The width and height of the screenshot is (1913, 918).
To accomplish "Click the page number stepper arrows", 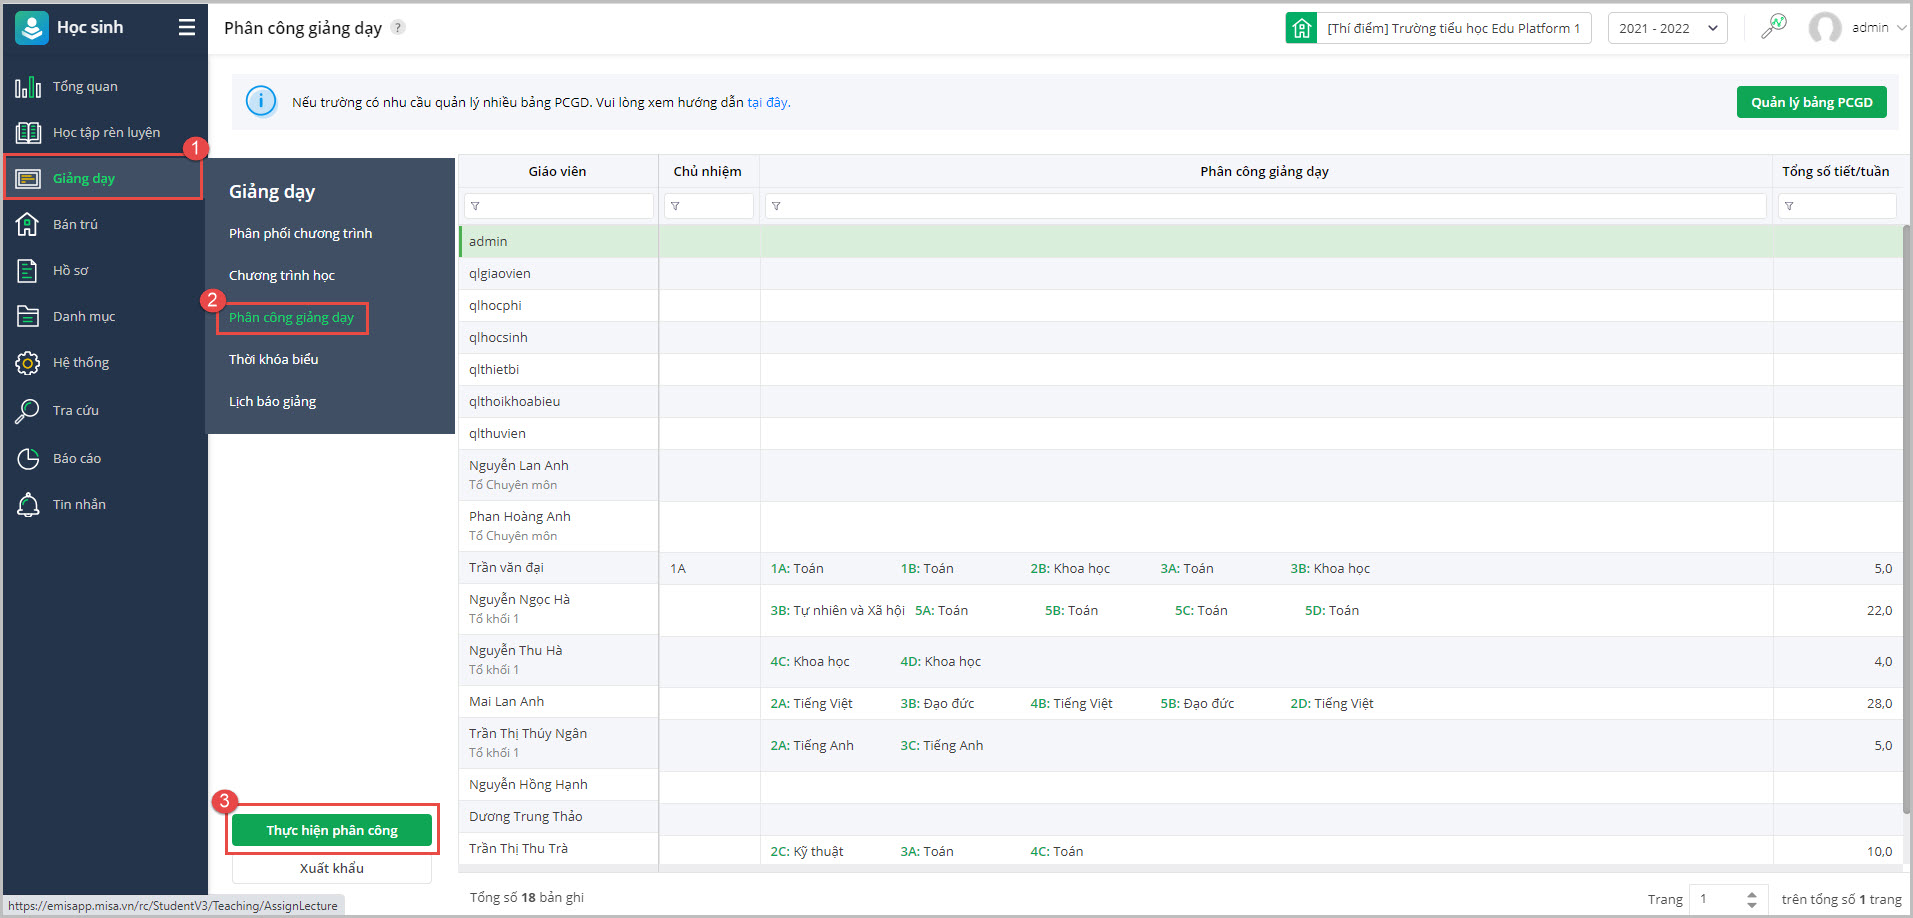I will [x=1751, y=899].
